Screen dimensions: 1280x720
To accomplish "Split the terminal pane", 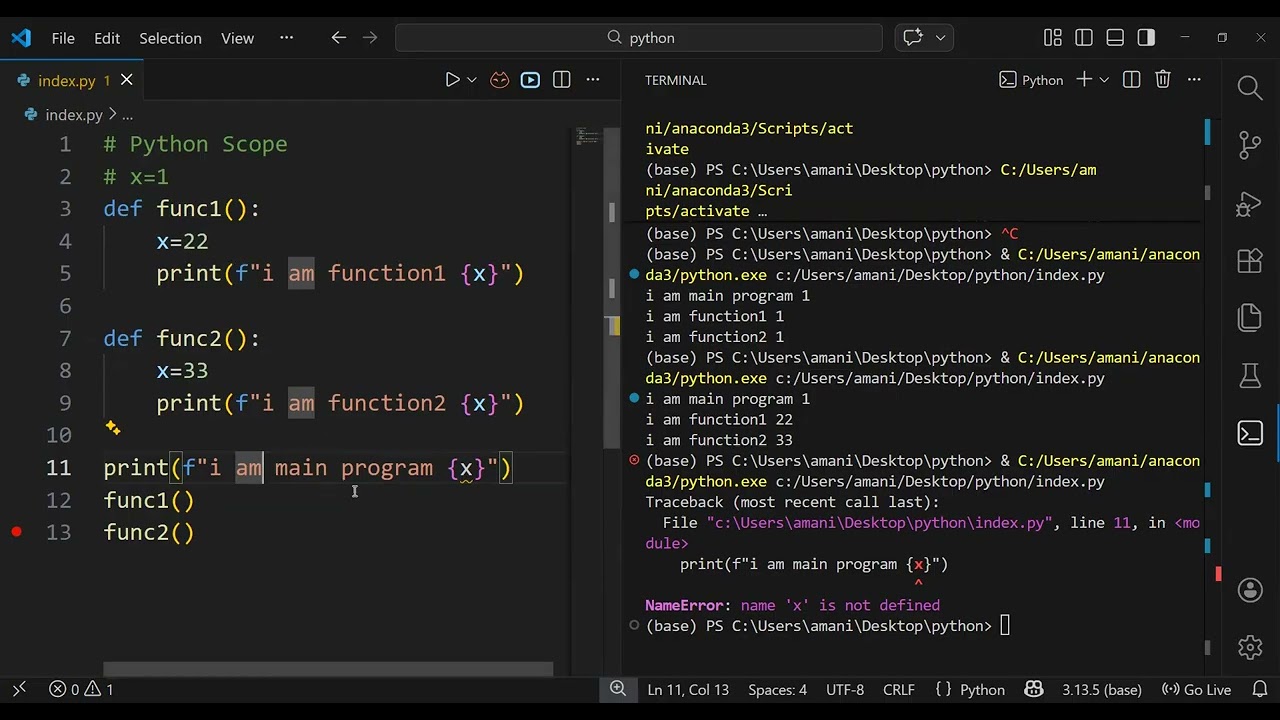I will coord(1131,80).
